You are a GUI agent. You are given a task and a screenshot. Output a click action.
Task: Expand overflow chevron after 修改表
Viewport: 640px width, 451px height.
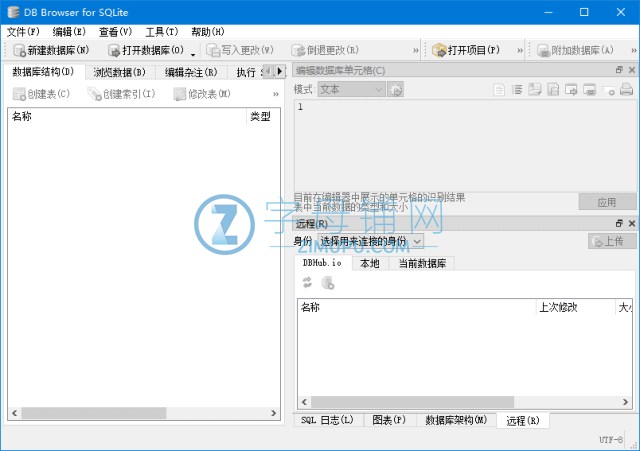(x=276, y=94)
